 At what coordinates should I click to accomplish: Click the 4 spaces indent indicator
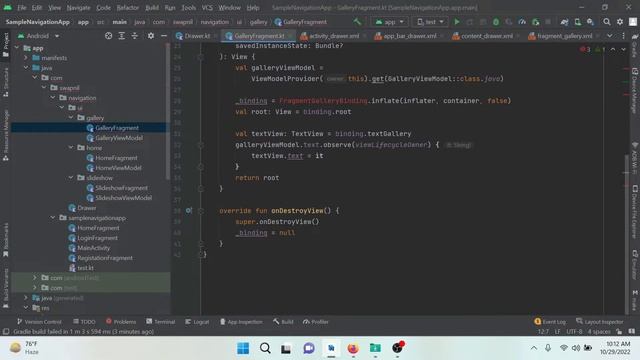[x=599, y=331]
